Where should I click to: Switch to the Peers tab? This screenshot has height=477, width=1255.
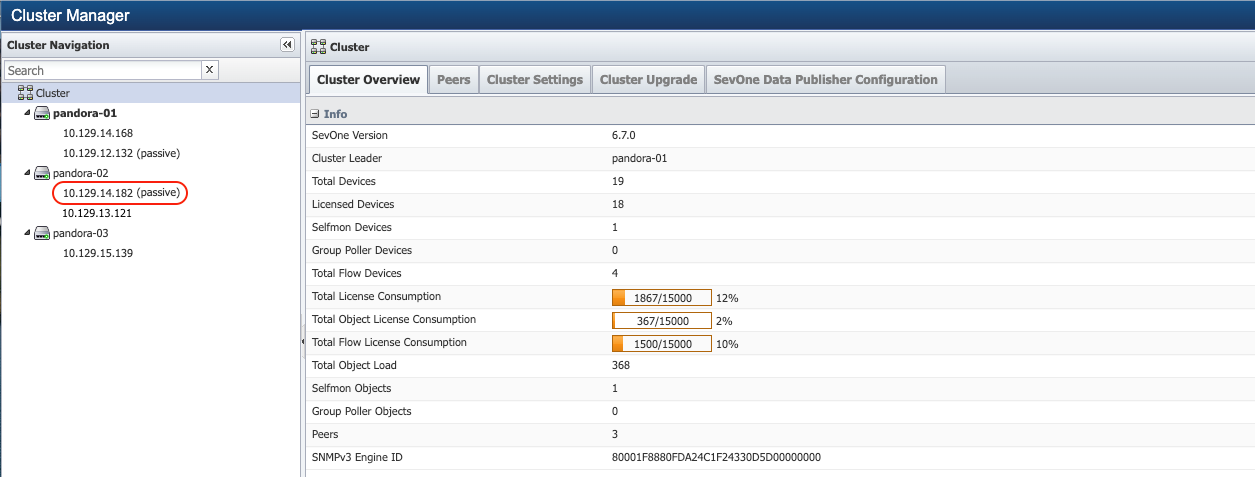454,80
